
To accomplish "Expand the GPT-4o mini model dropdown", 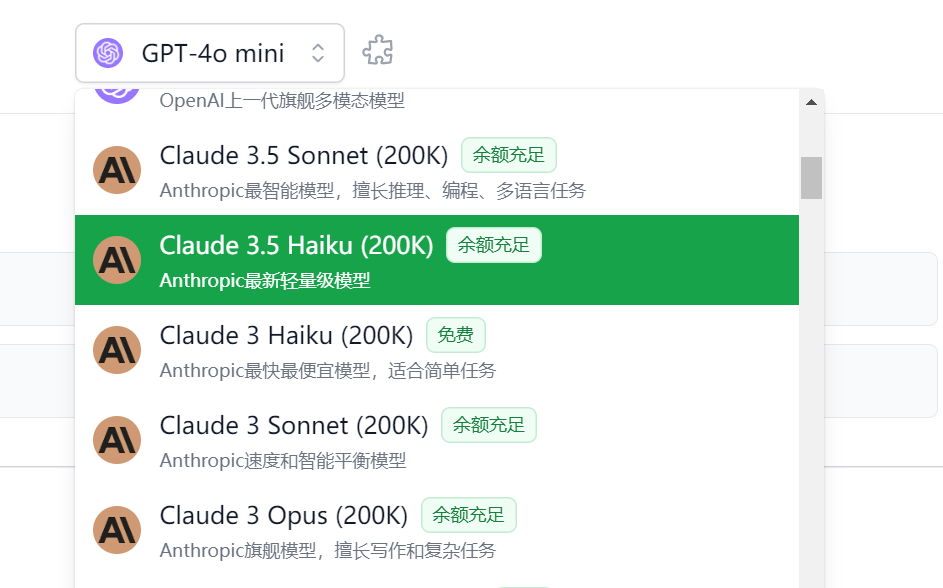I will 210,53.
